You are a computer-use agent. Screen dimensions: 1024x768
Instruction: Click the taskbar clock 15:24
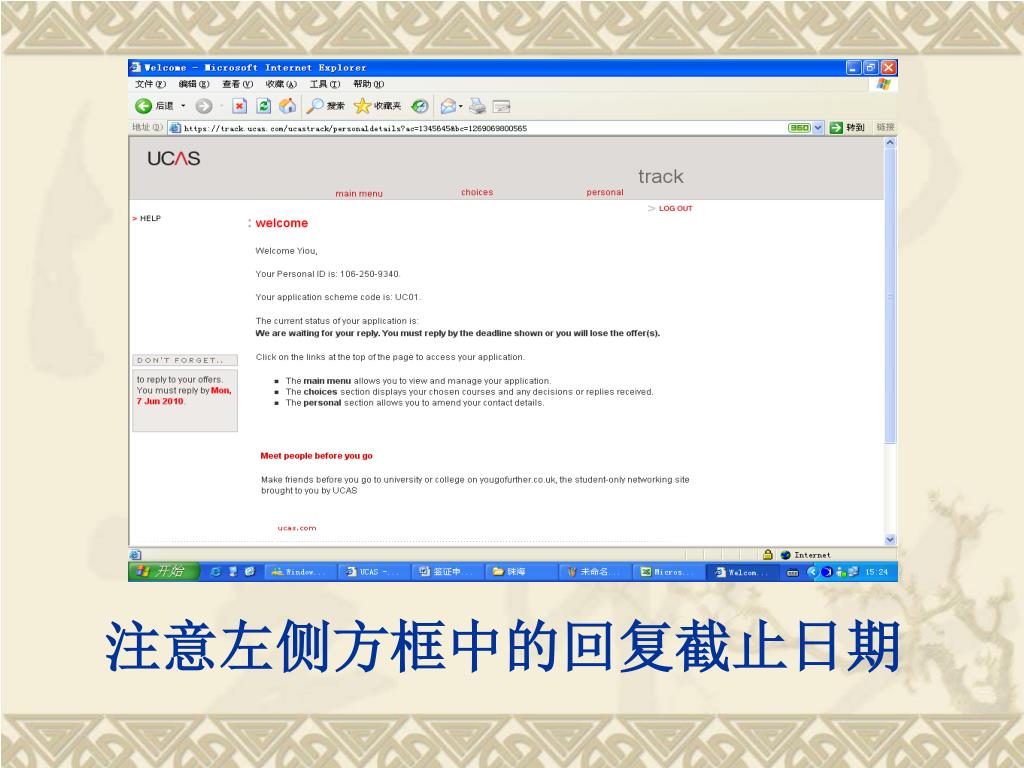(876, 571)
